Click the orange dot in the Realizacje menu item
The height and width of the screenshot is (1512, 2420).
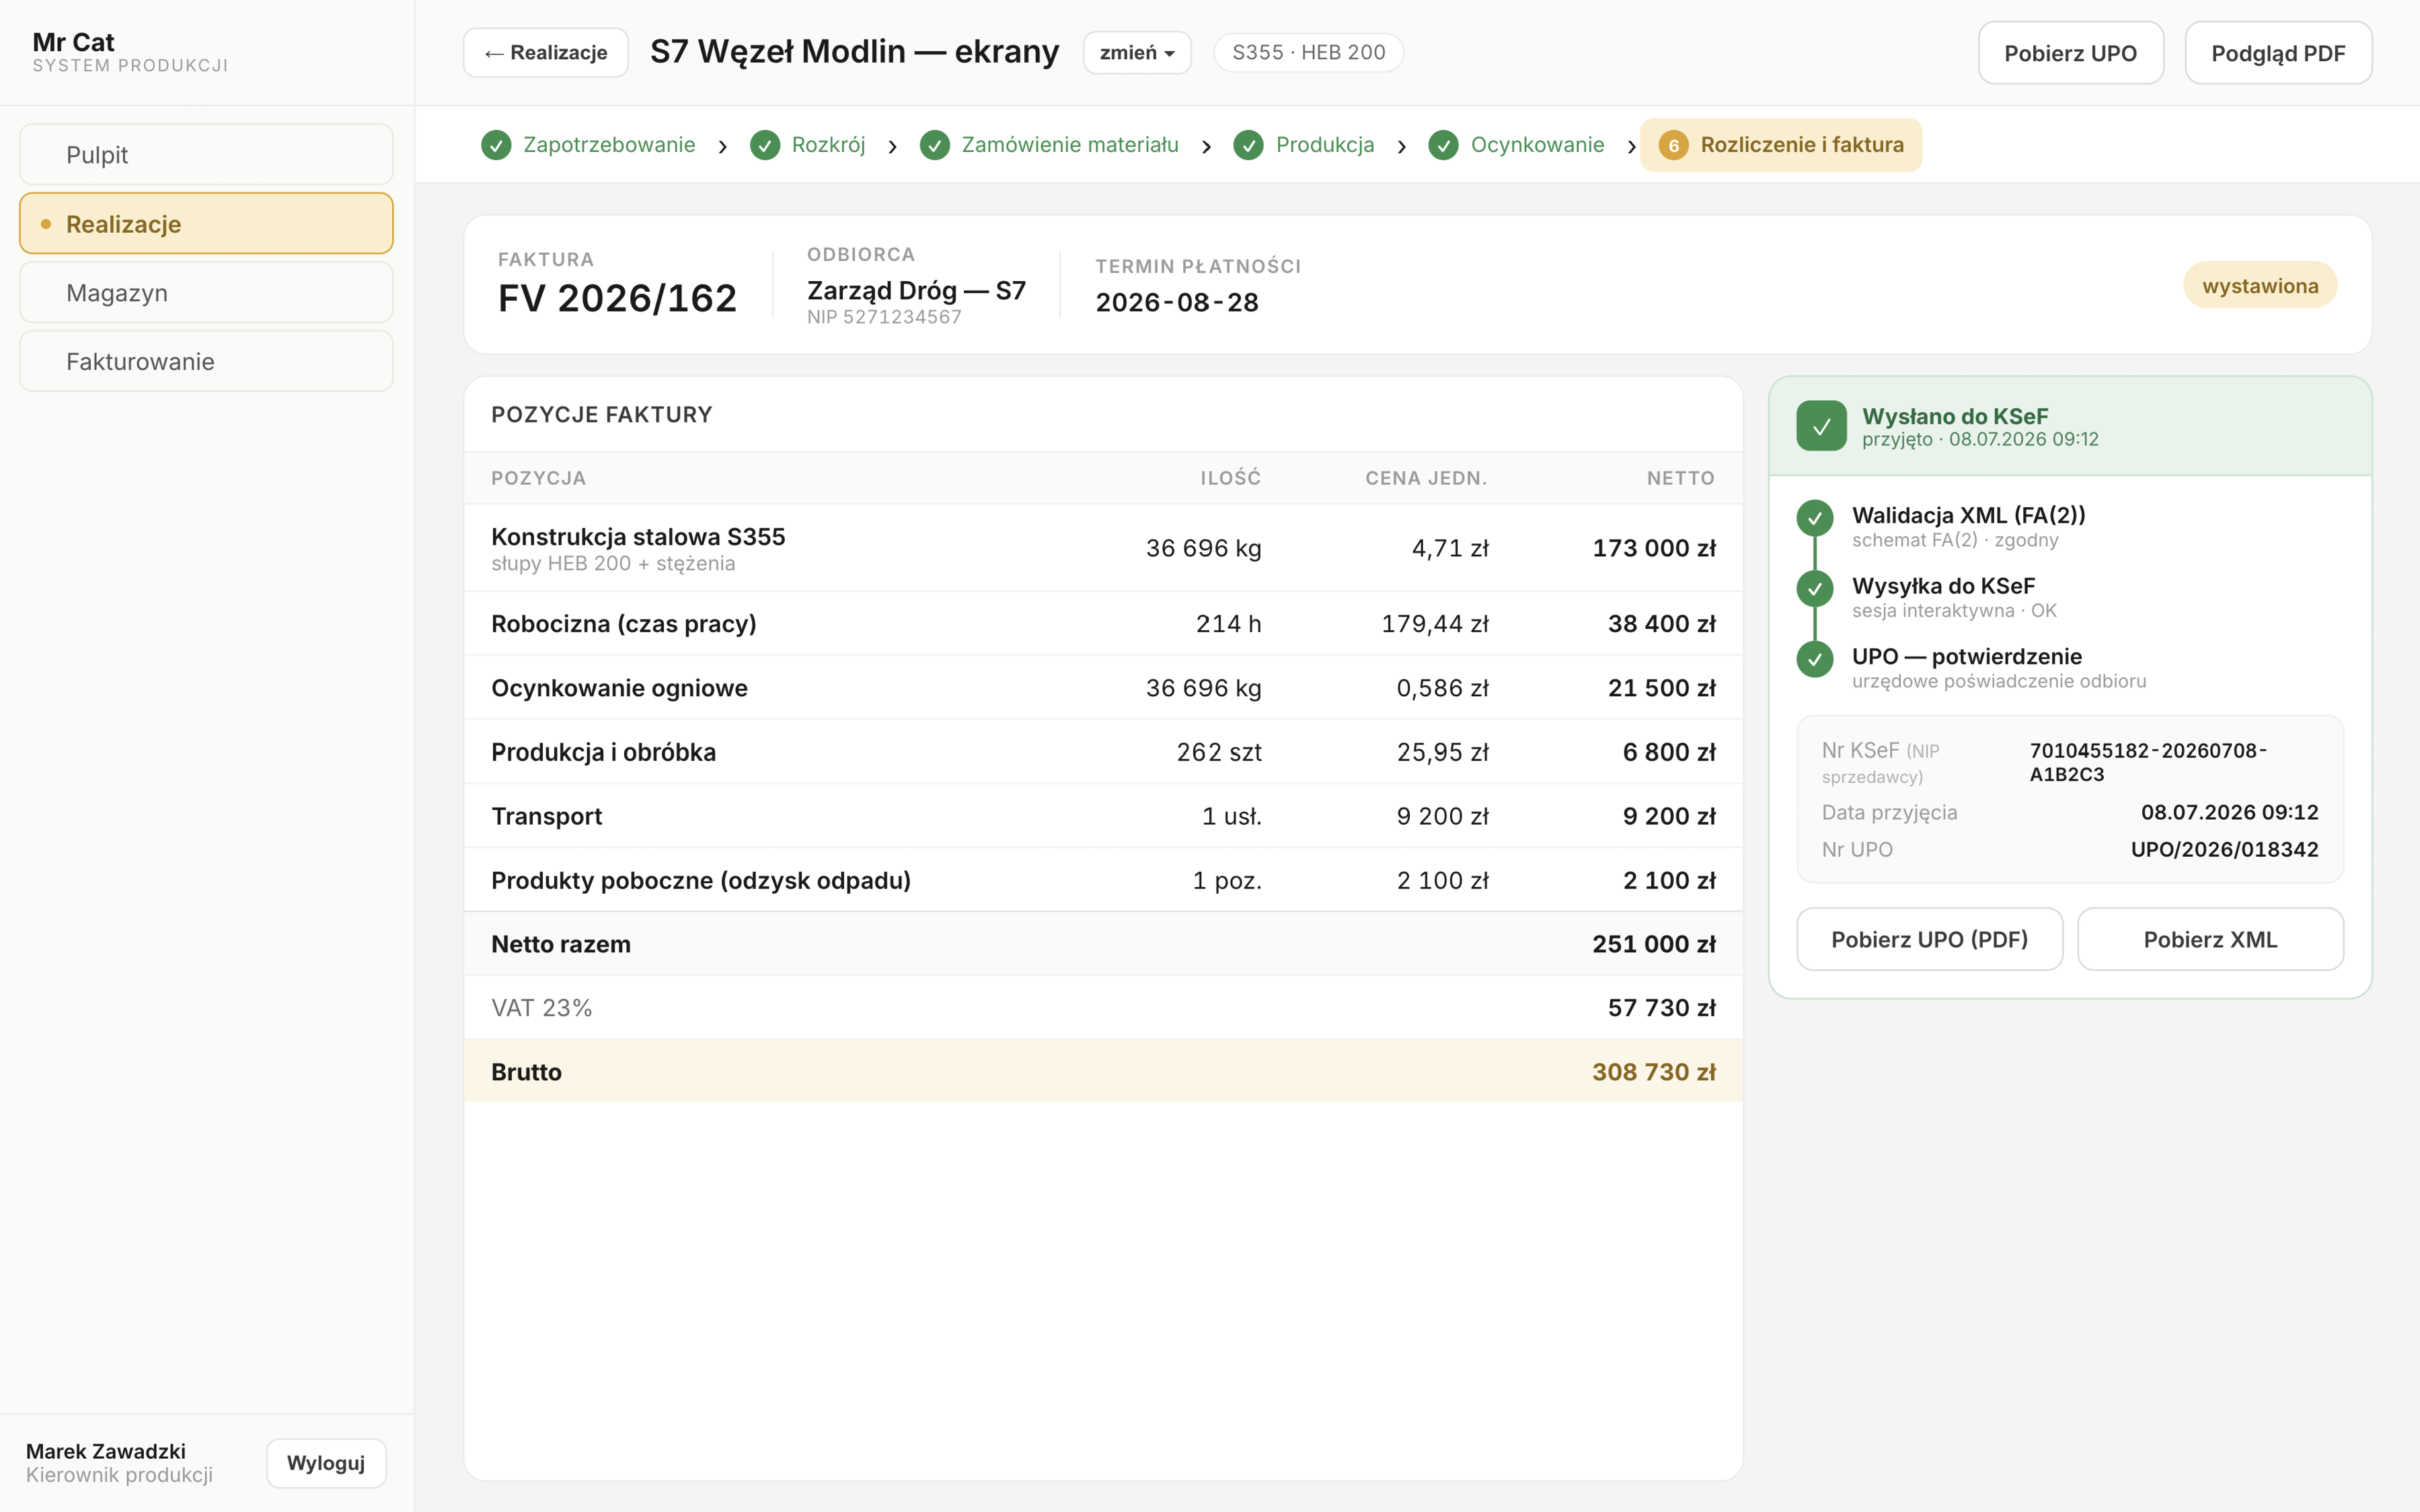click(x=46, y=224)
